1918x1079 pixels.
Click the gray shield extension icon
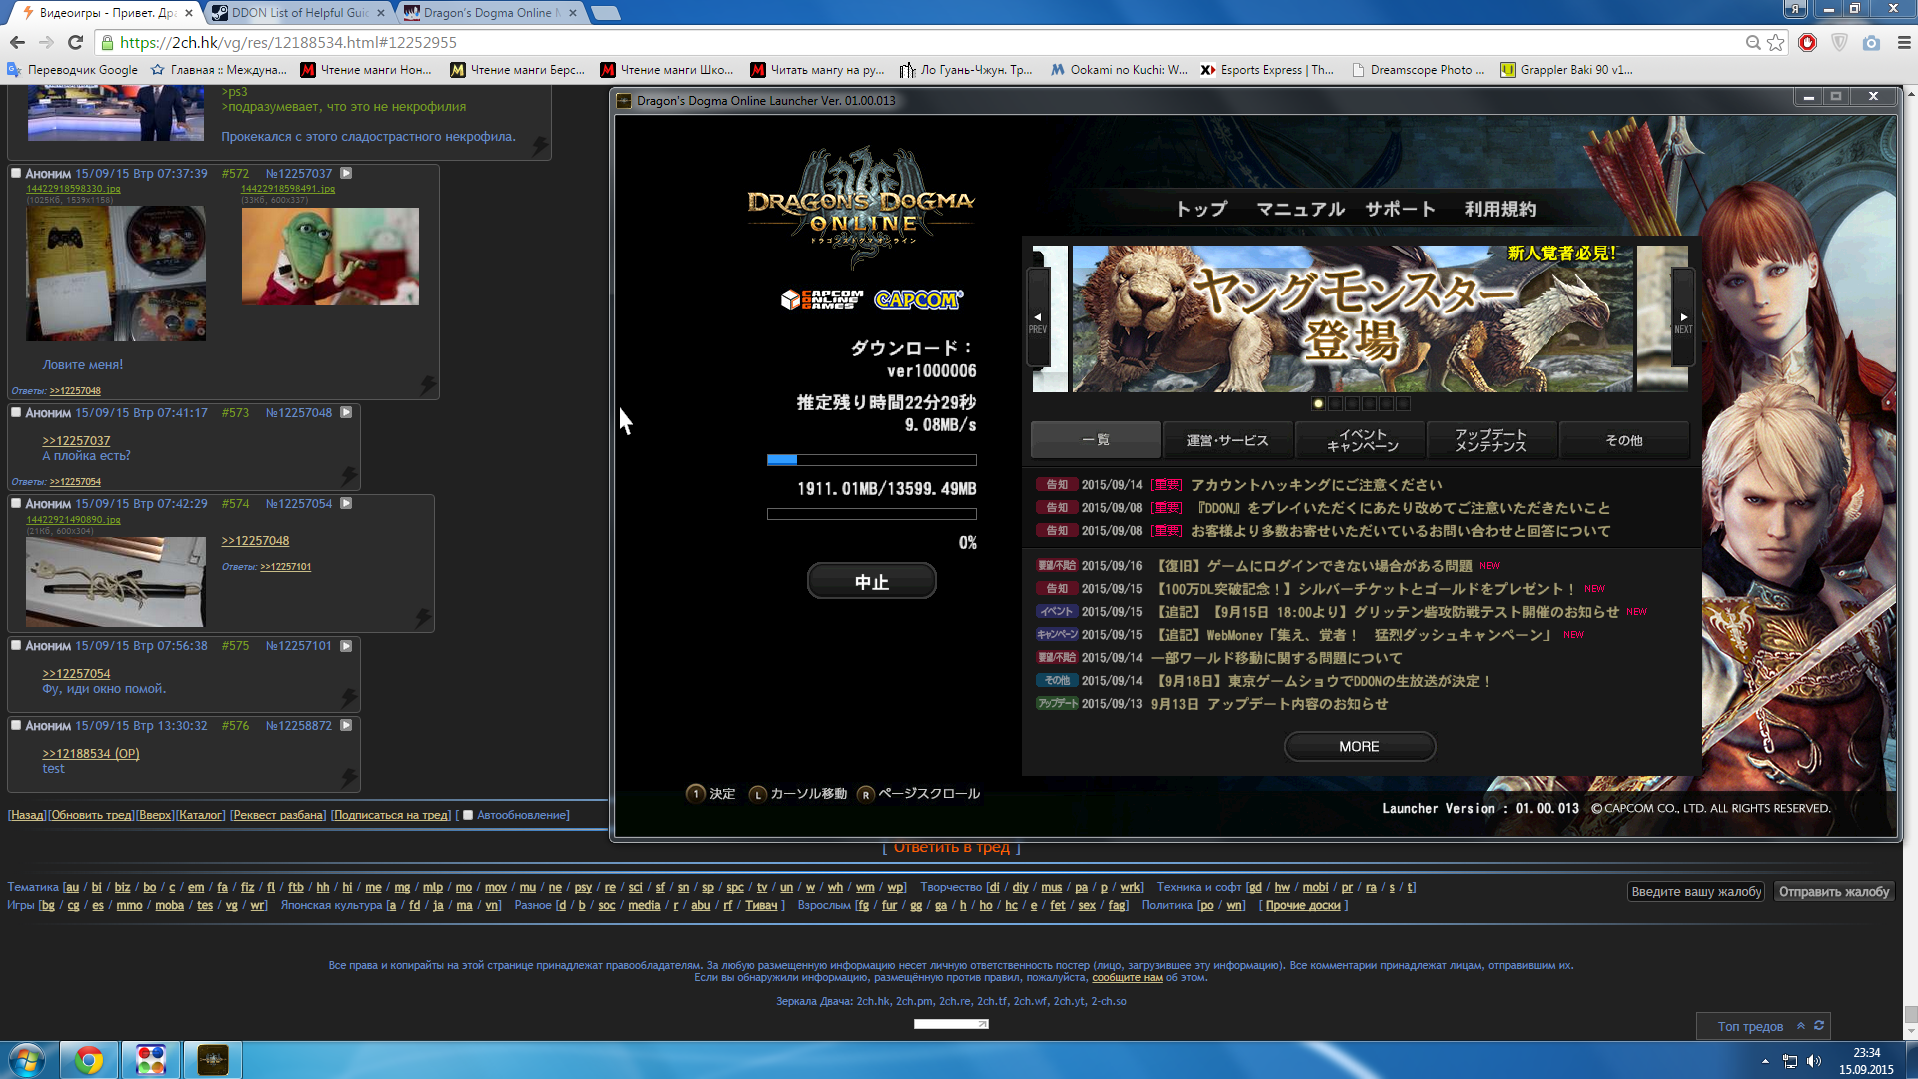click(x=1839, y=42)
